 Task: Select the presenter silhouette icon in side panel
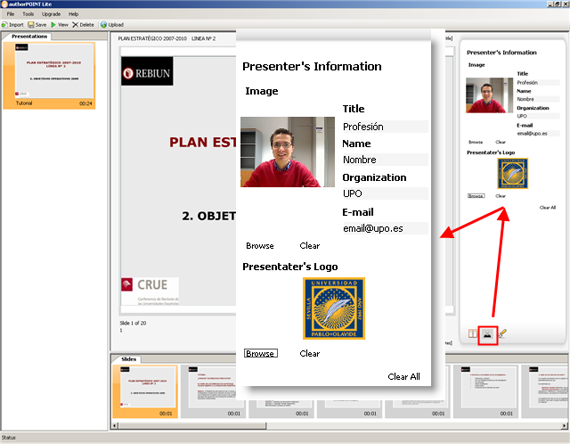tap(487, 335)
